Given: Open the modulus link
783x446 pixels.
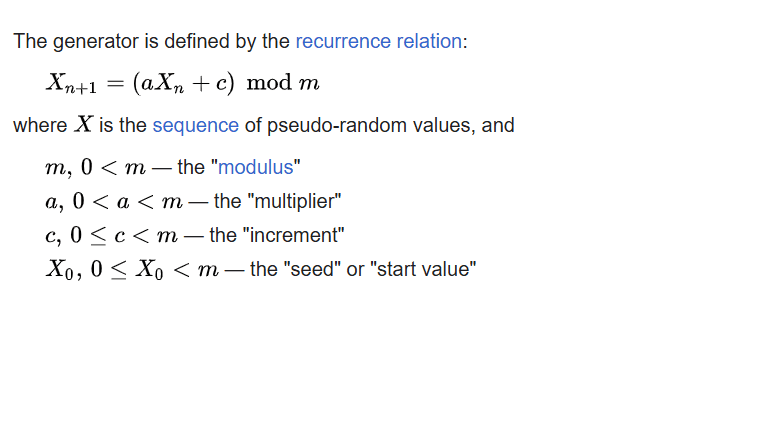Looking at the screenshot, I should 256,167.
